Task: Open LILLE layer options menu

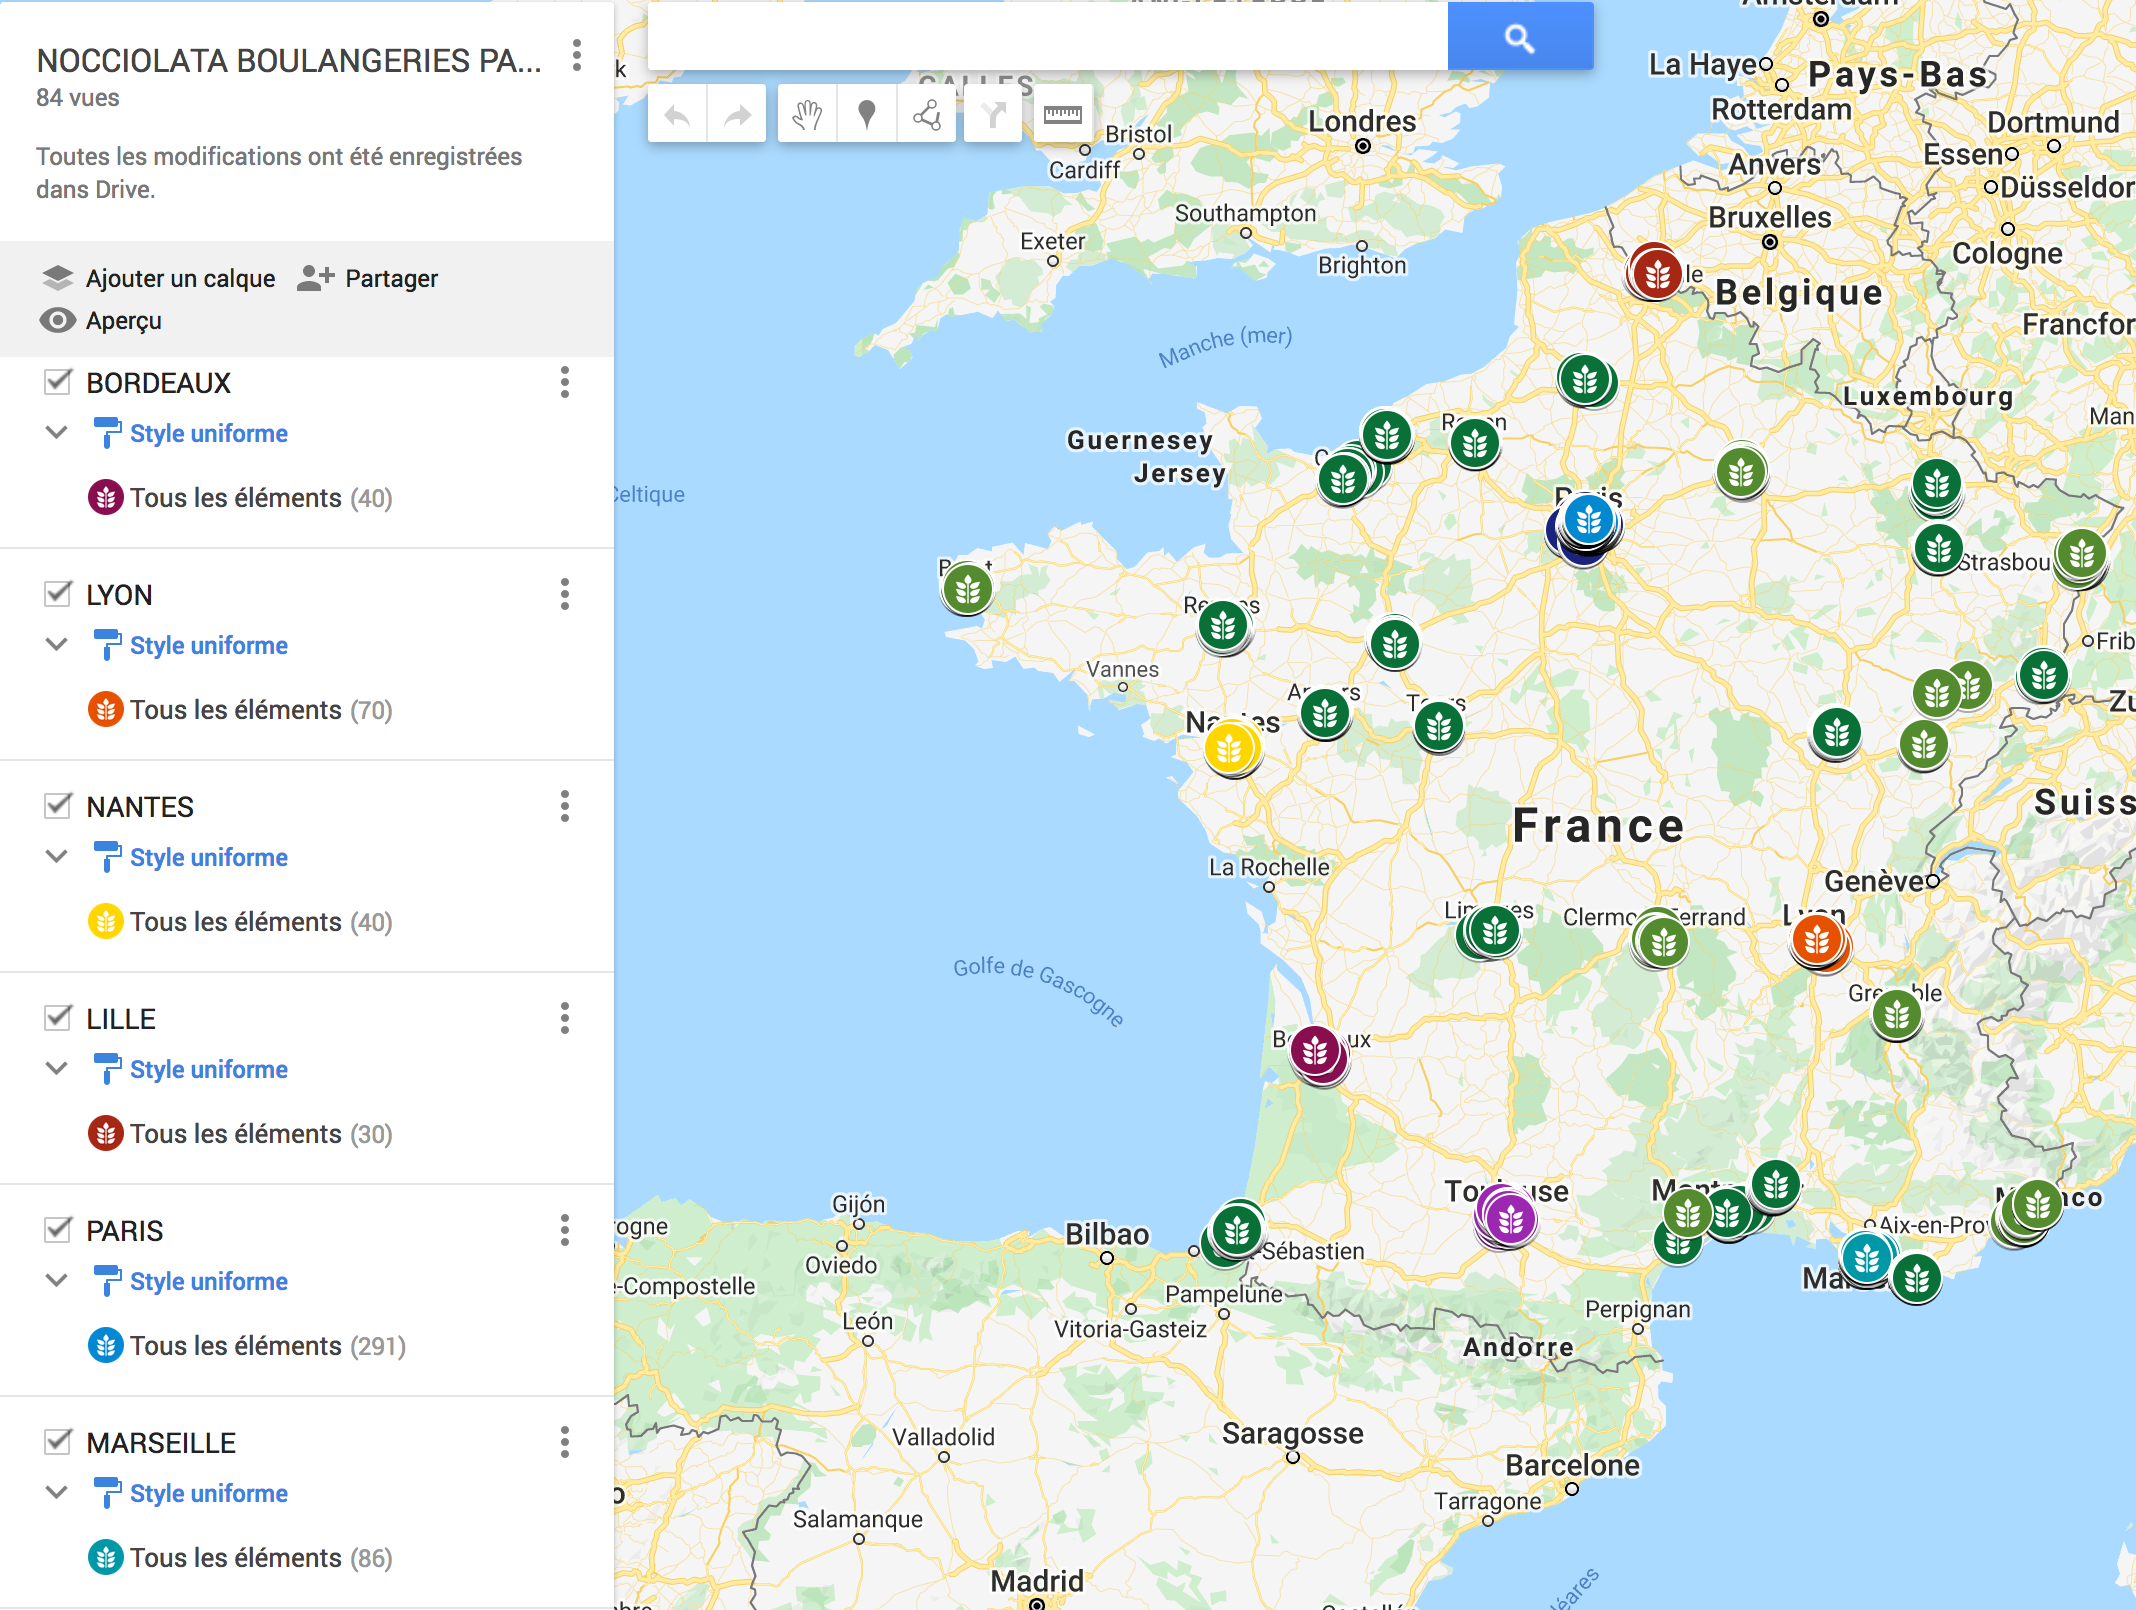Action: pyautogui.click(x=565, y=1018)
